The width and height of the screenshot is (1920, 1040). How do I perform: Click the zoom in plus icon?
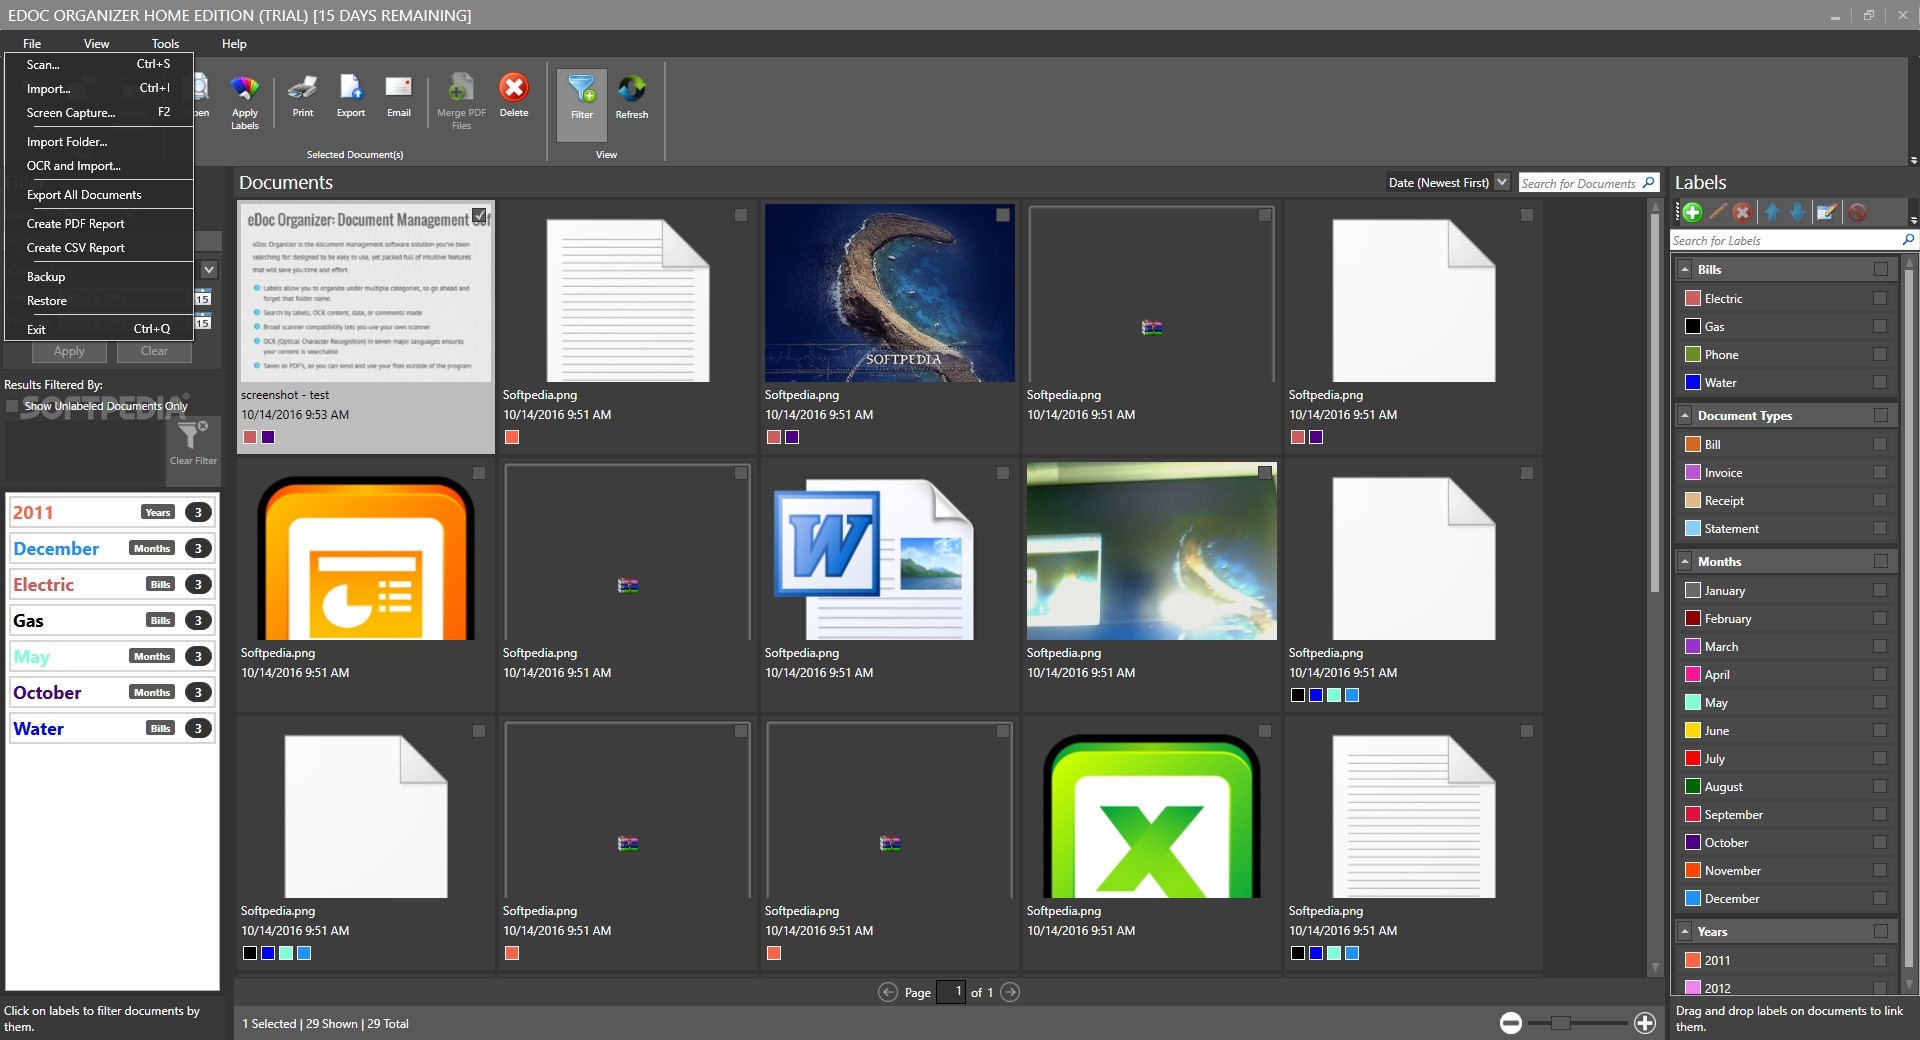point(1645,1022)
